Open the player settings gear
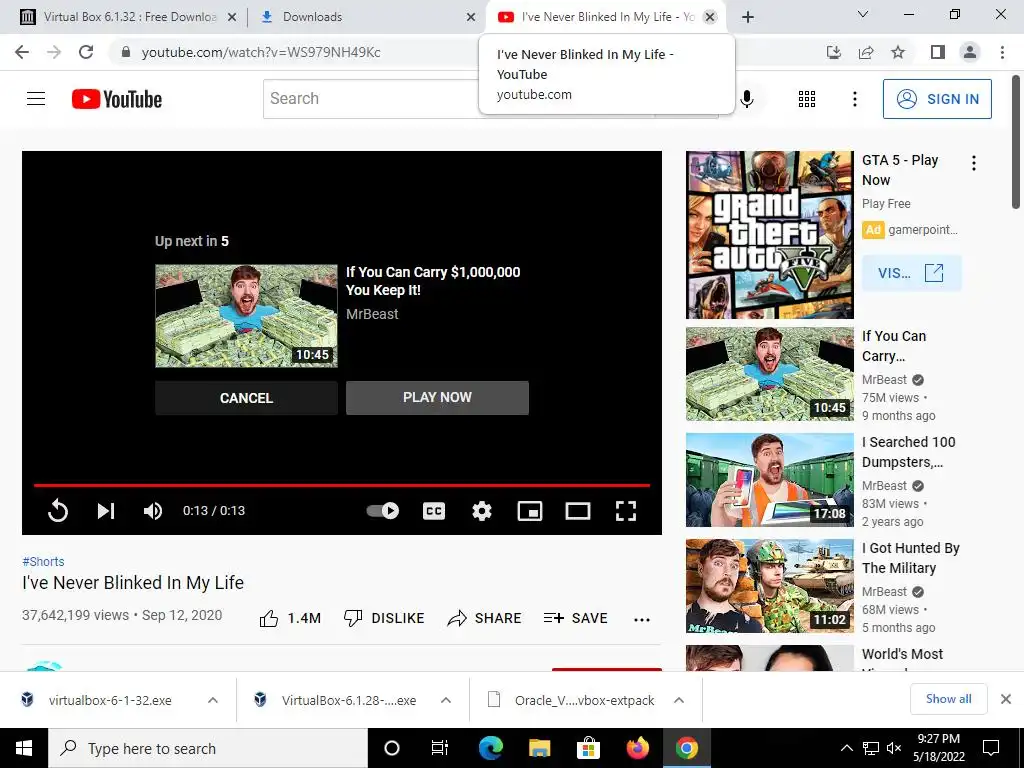The height and width of the screenshot is (768, 1024). click(482, 511)
